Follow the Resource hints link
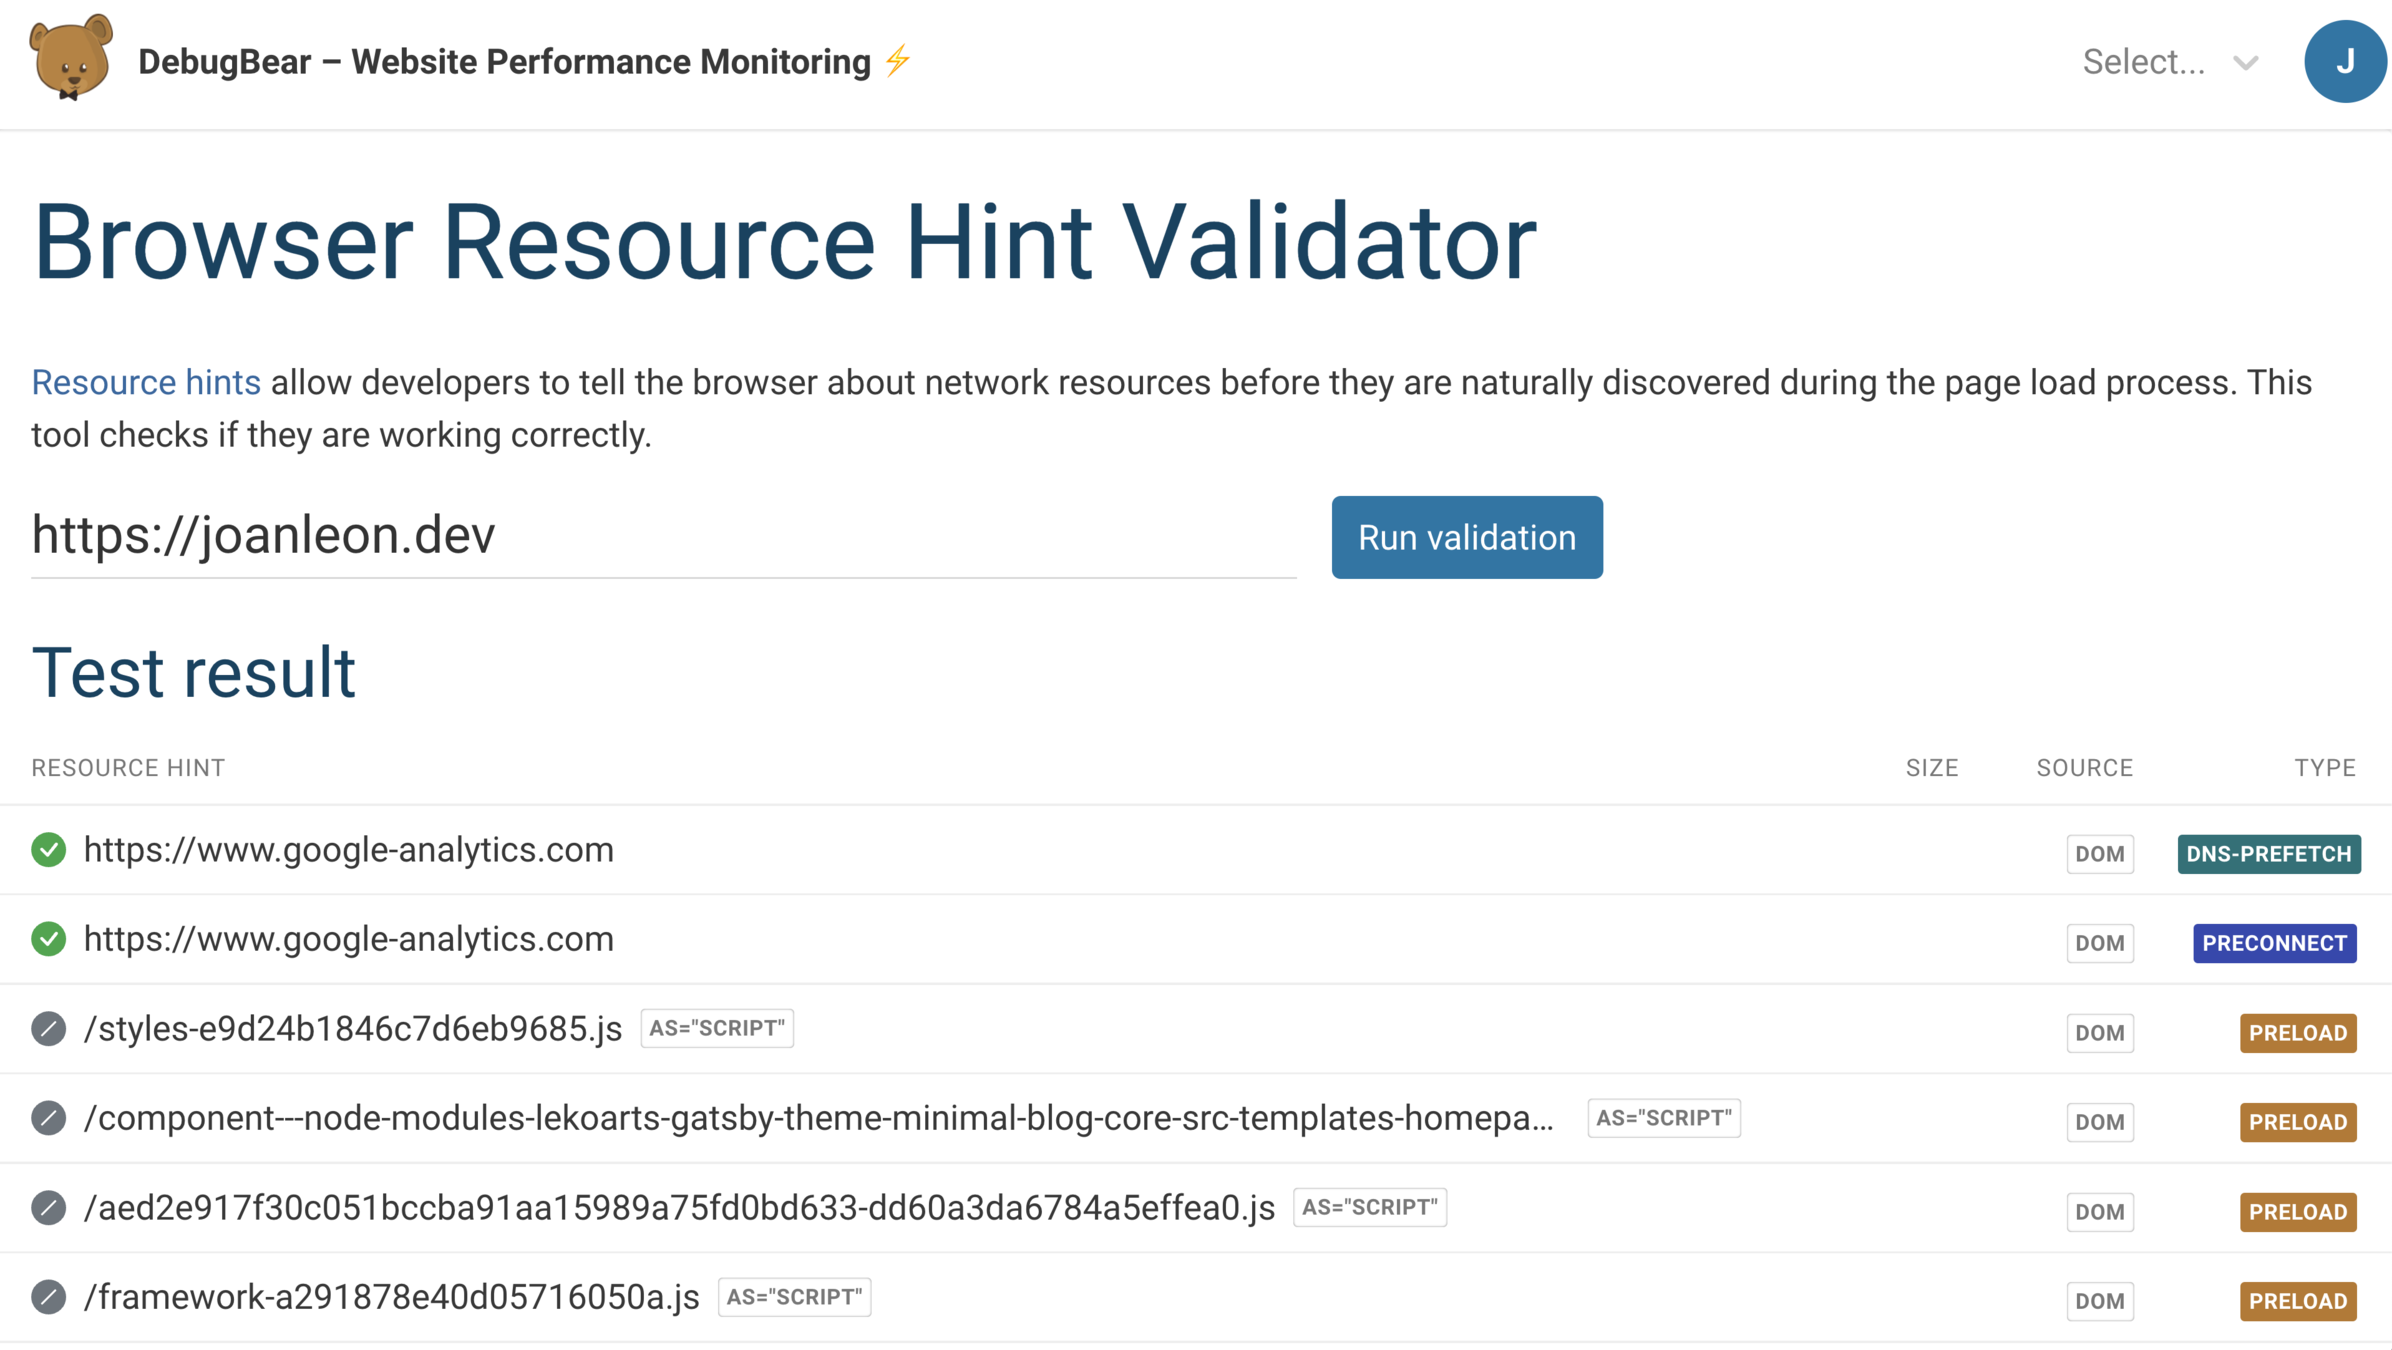This screenshot has height=1350, width=2392. click(146, 383)
